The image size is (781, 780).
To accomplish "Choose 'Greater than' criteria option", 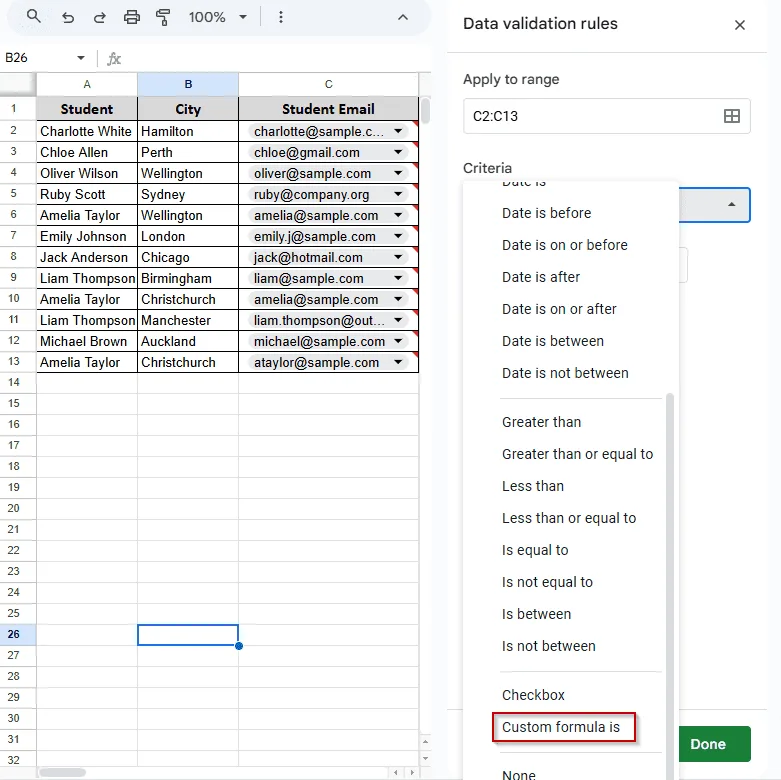I will 541,422.
